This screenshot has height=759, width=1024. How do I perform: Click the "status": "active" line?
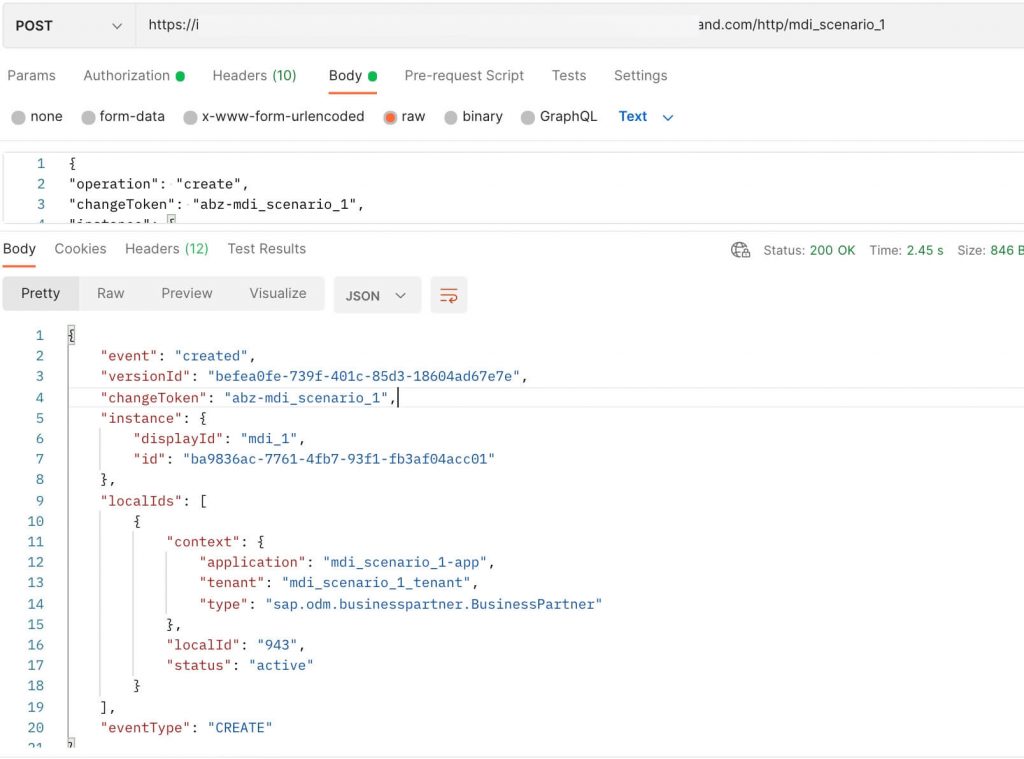tap(240, 665)
